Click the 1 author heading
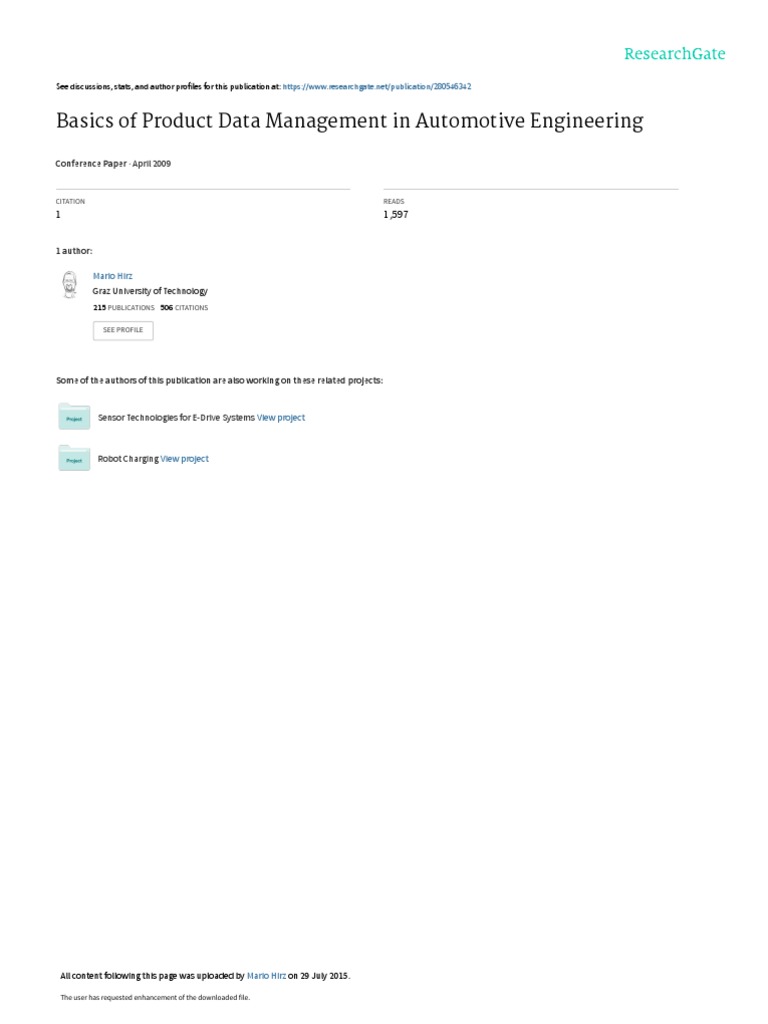Image resolution: width=768 pixels, height=1024 pixels. tap(74, 251)
